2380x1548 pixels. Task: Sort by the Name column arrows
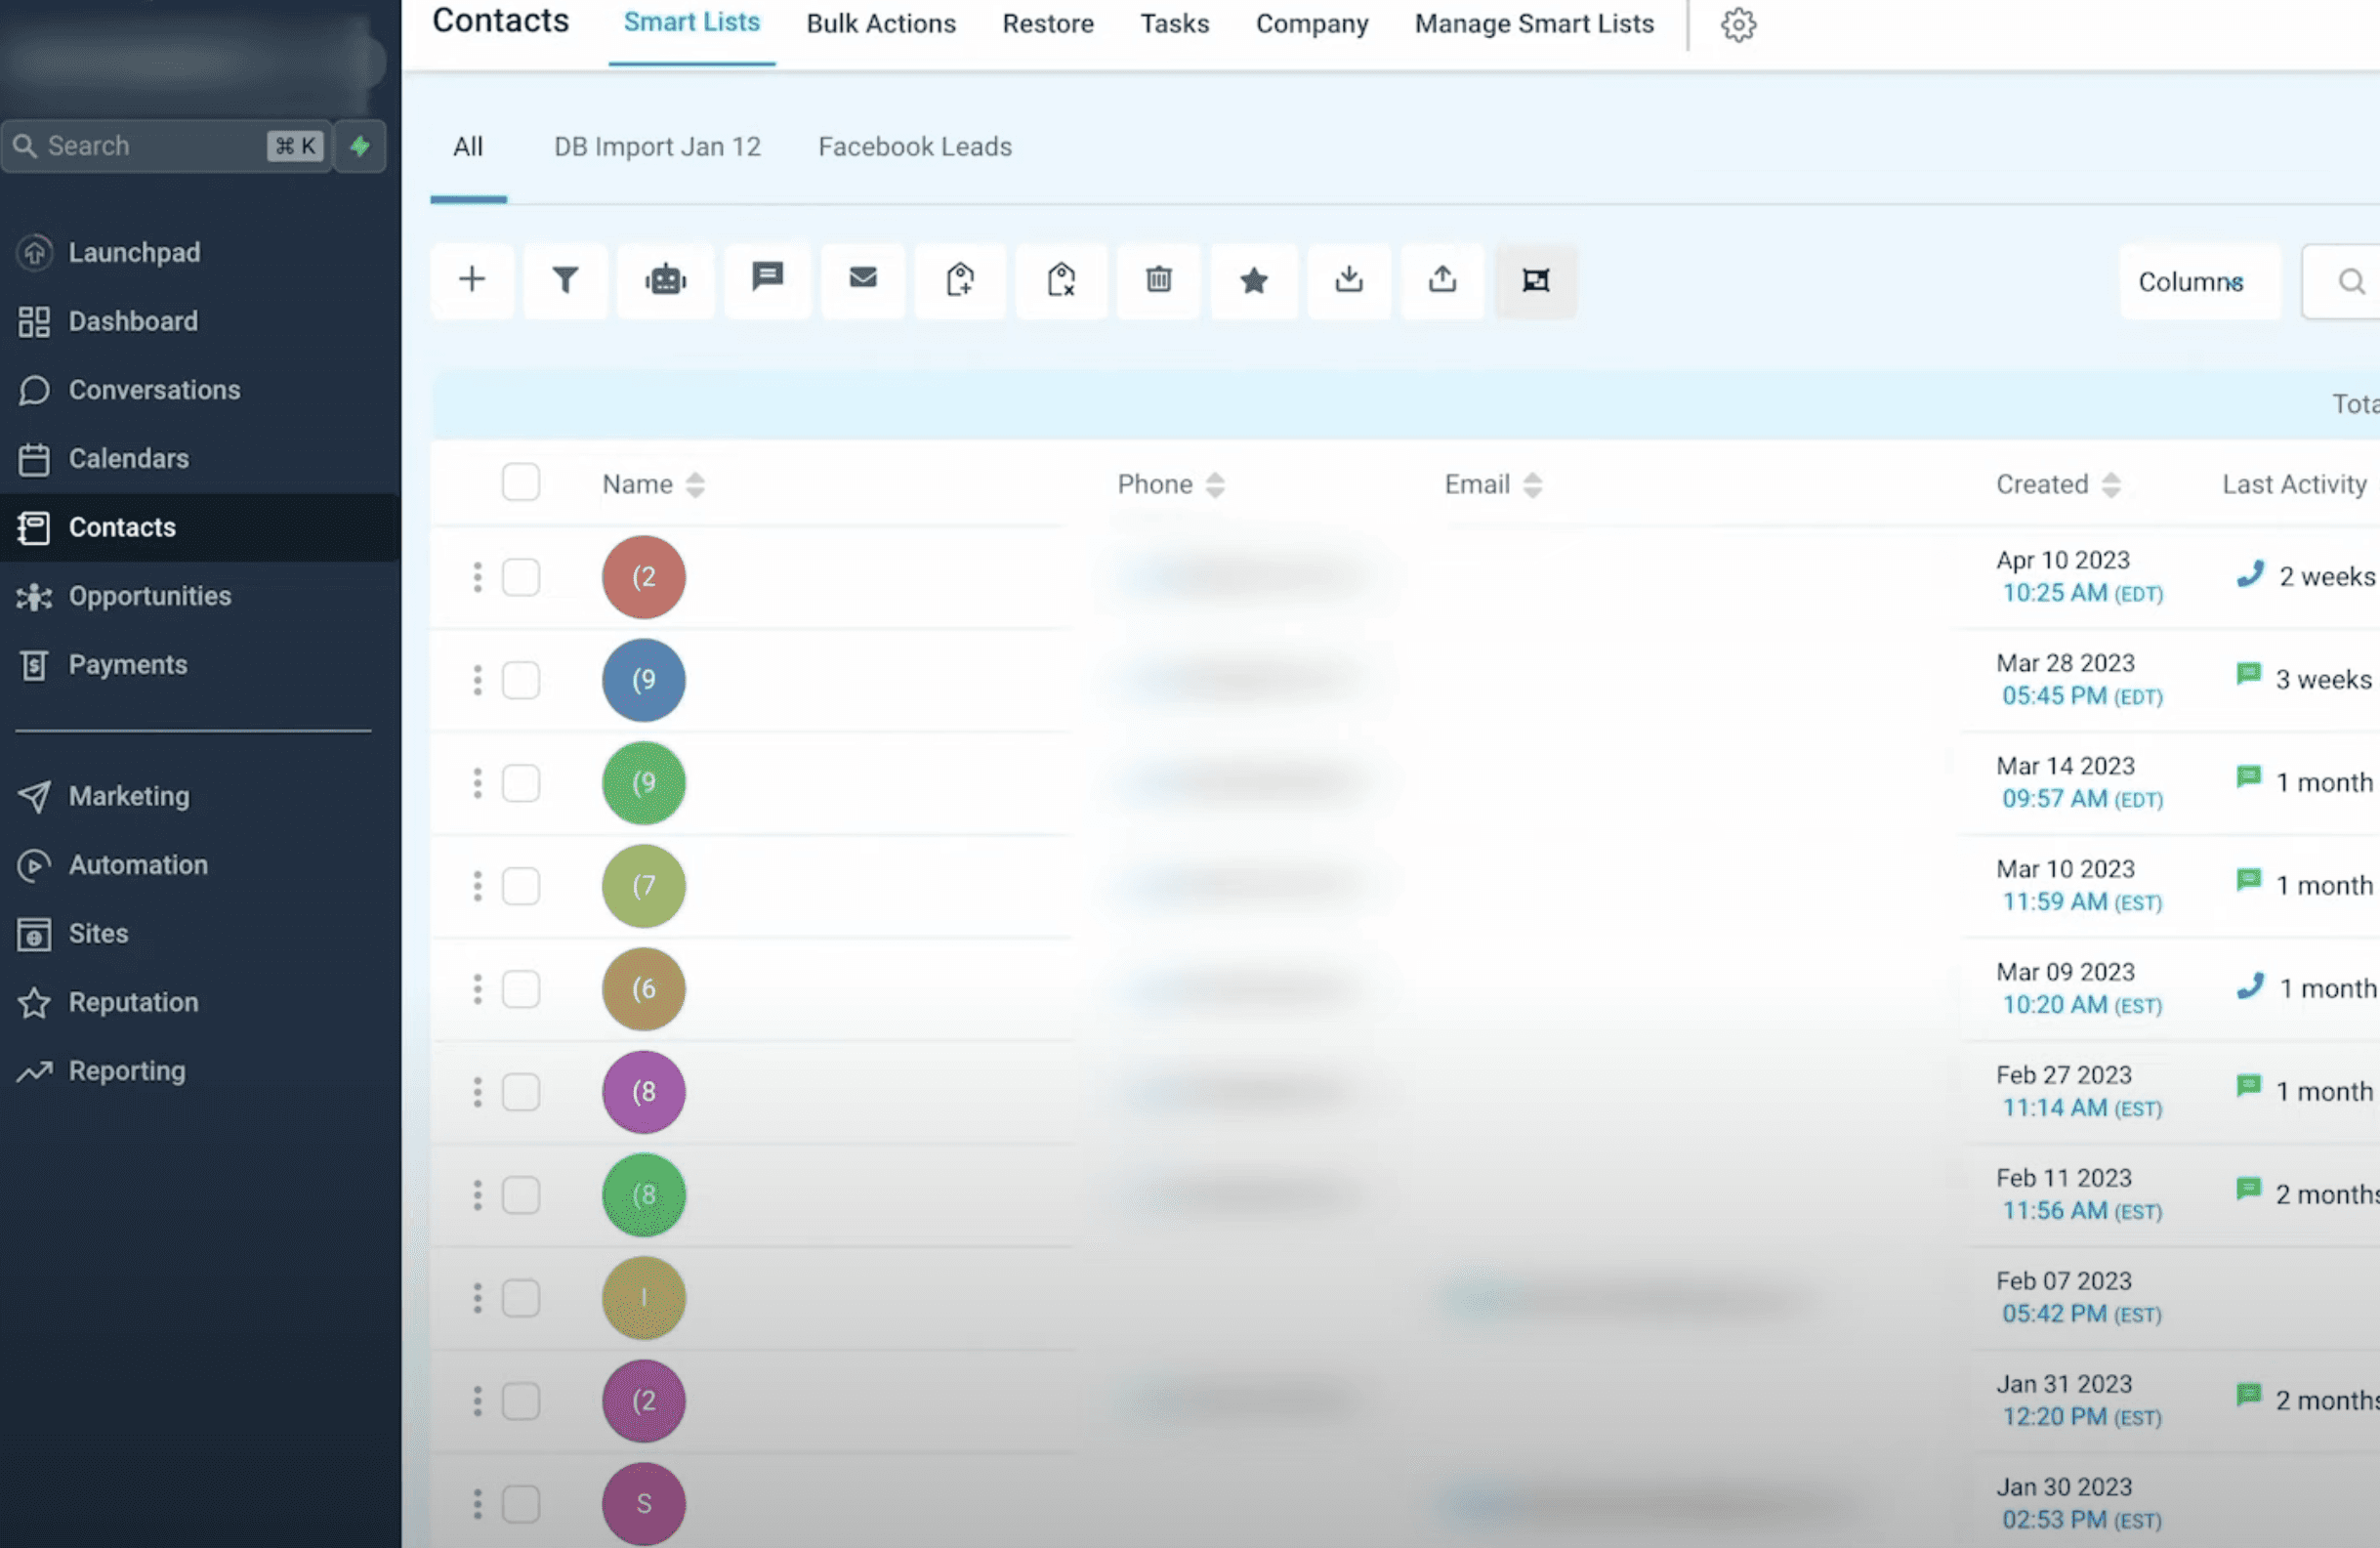[x=695, y=485]
